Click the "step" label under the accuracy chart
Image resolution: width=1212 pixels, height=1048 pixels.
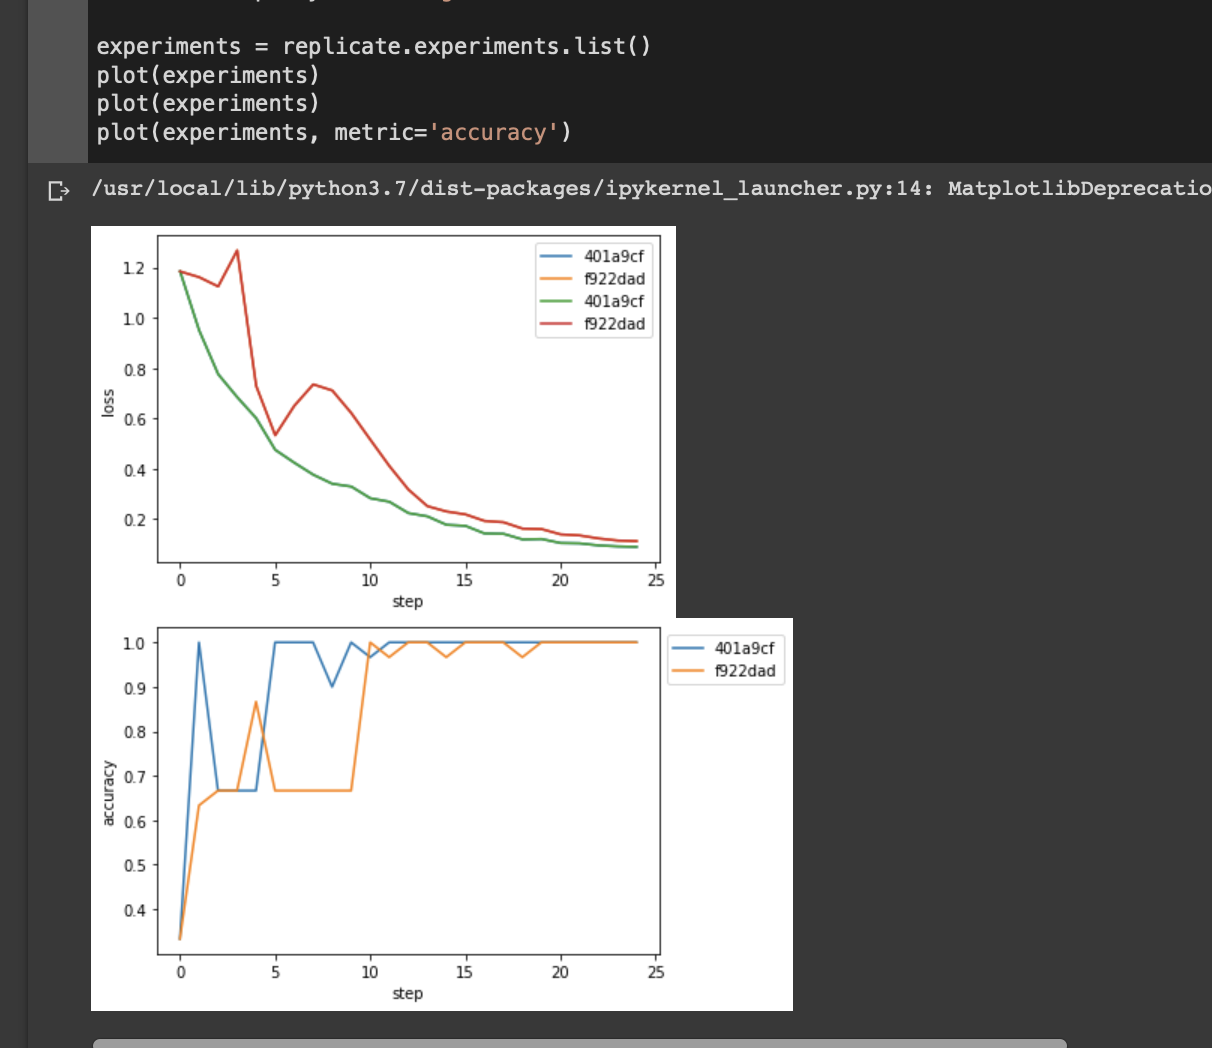pos(407,993)
